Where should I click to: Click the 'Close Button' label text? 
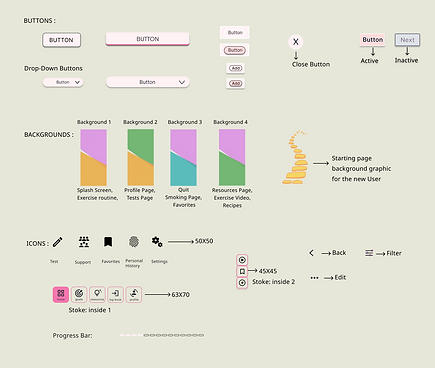[x=311, y=64]
